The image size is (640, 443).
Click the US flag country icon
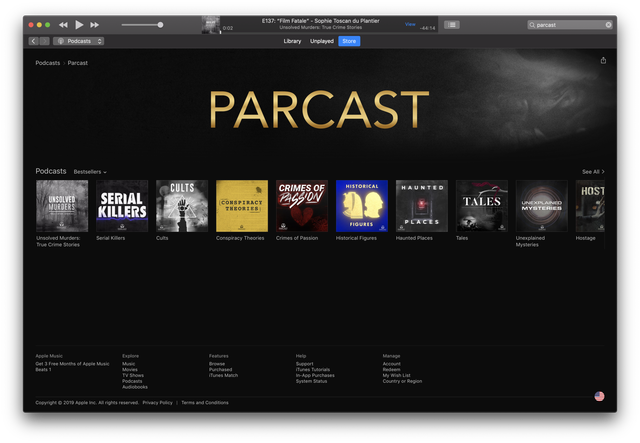point(599,396)
